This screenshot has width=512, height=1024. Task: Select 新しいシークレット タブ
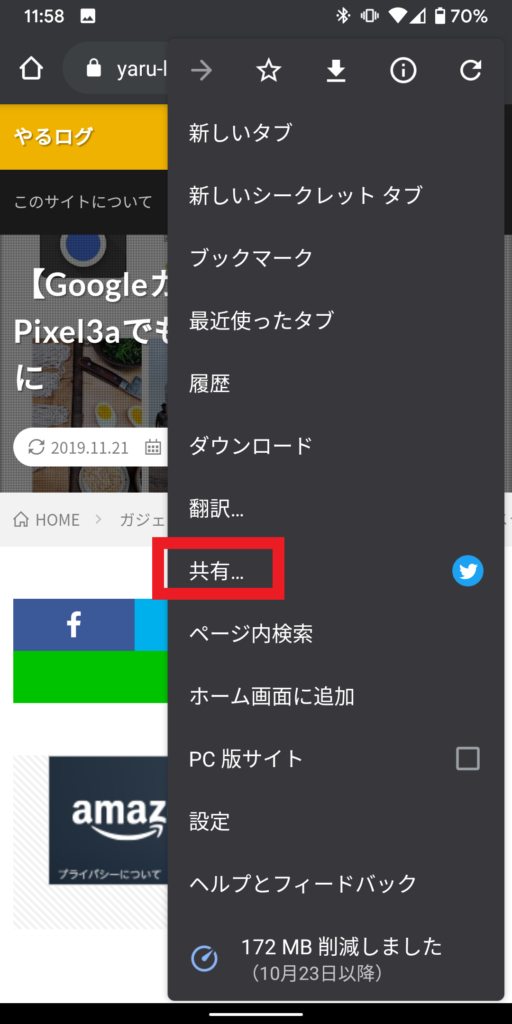pyautogui.click(x=336, y=195)
